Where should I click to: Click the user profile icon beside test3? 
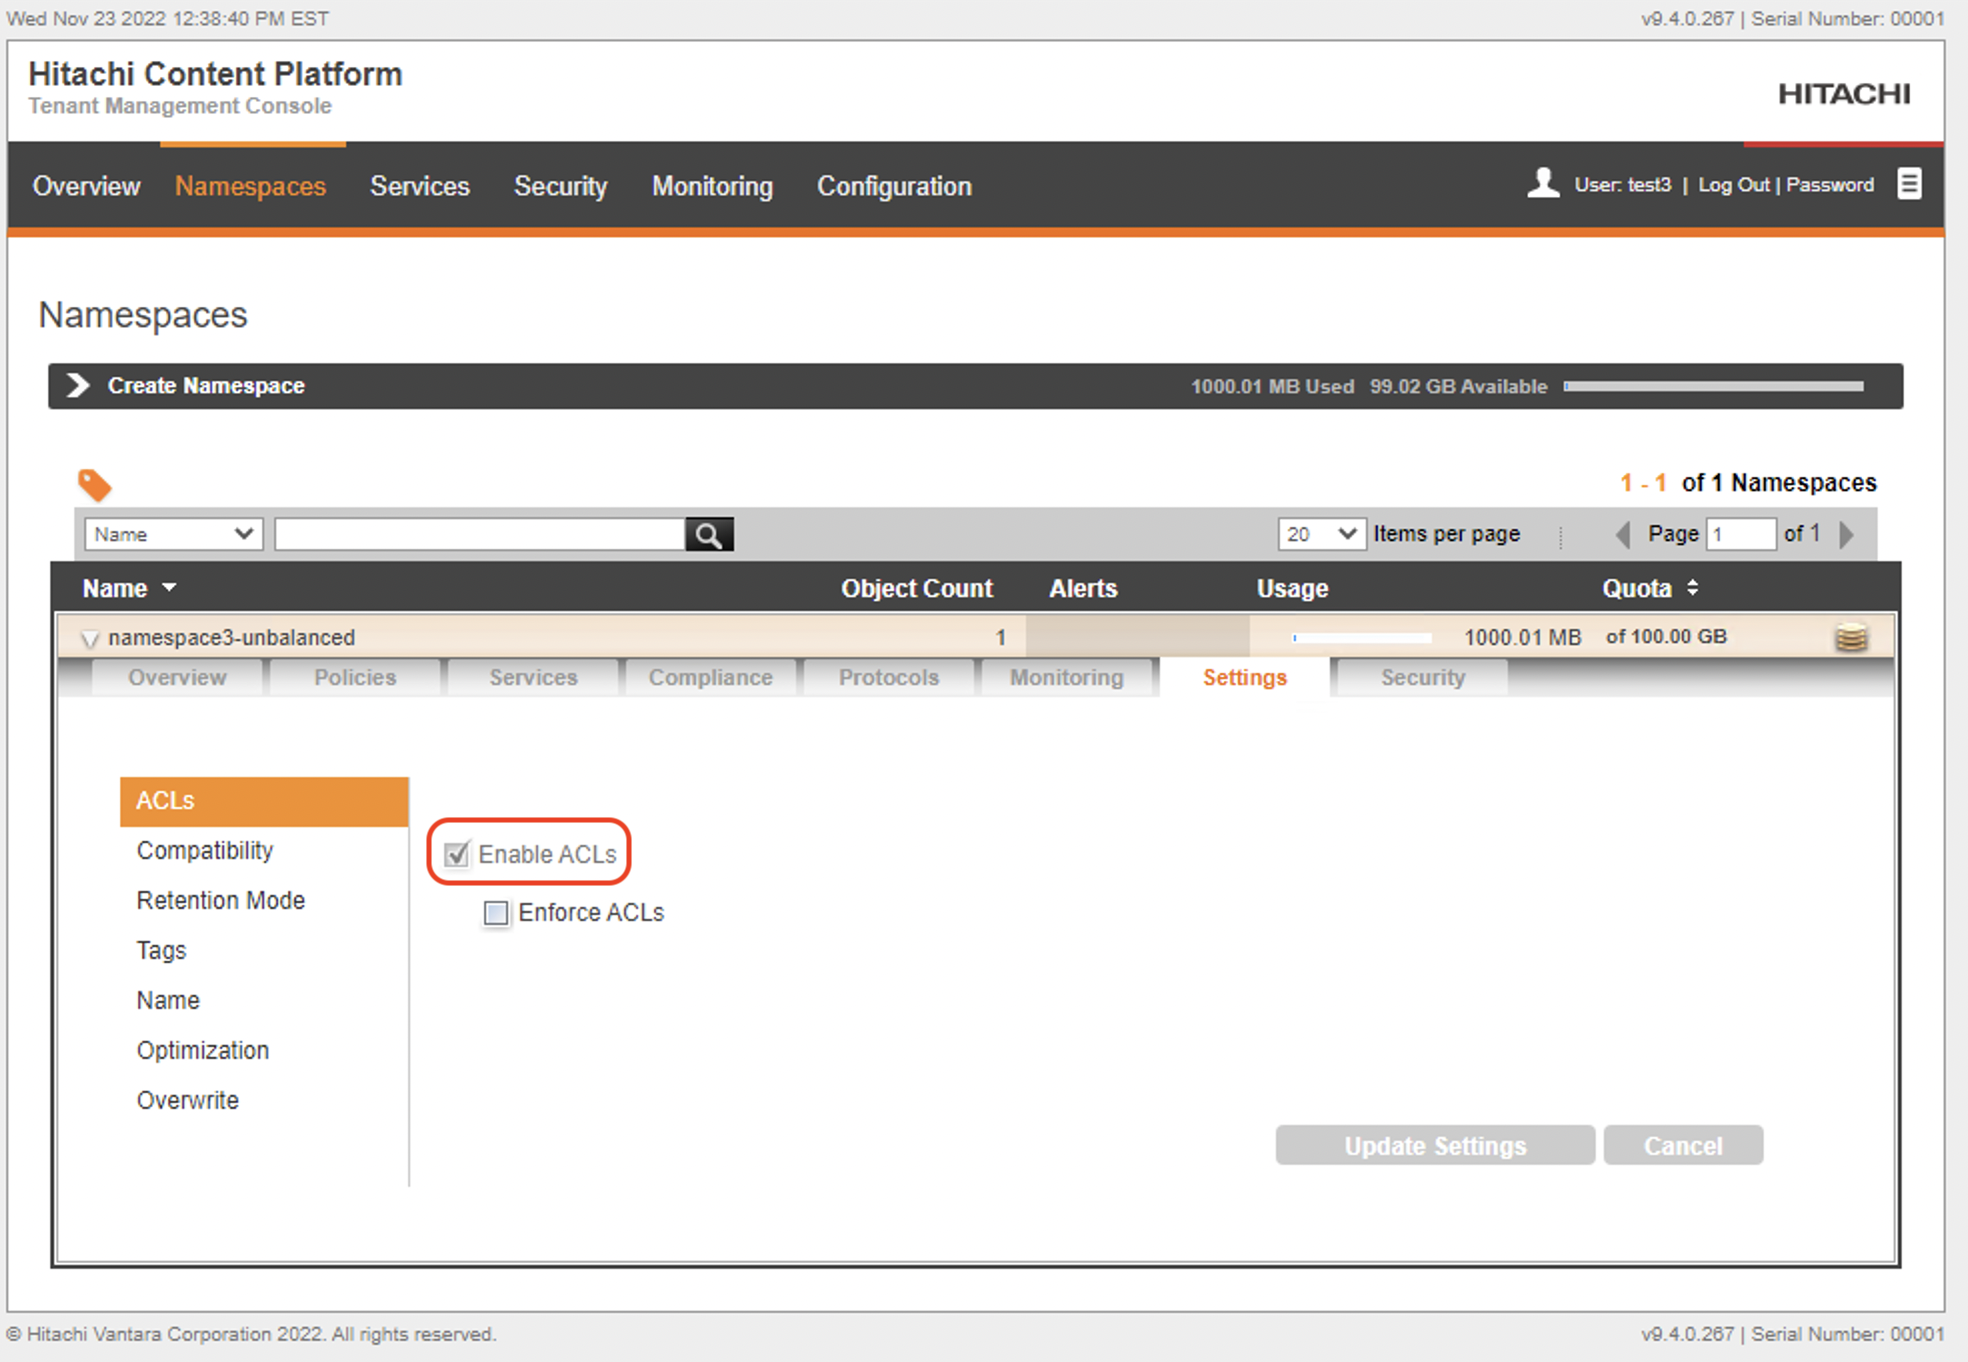point(1543,183)
